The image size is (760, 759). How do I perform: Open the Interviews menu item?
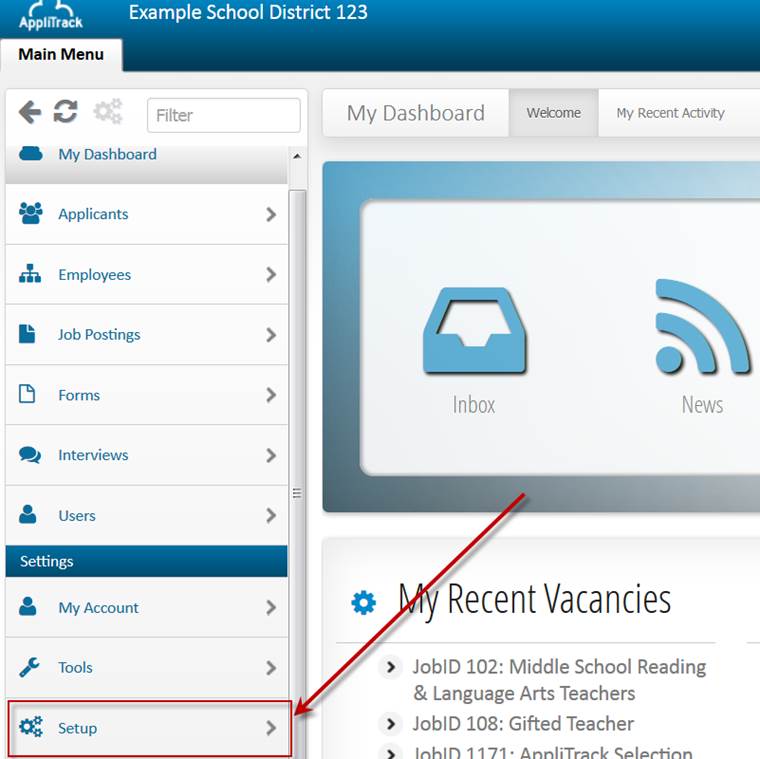(146, 455)
